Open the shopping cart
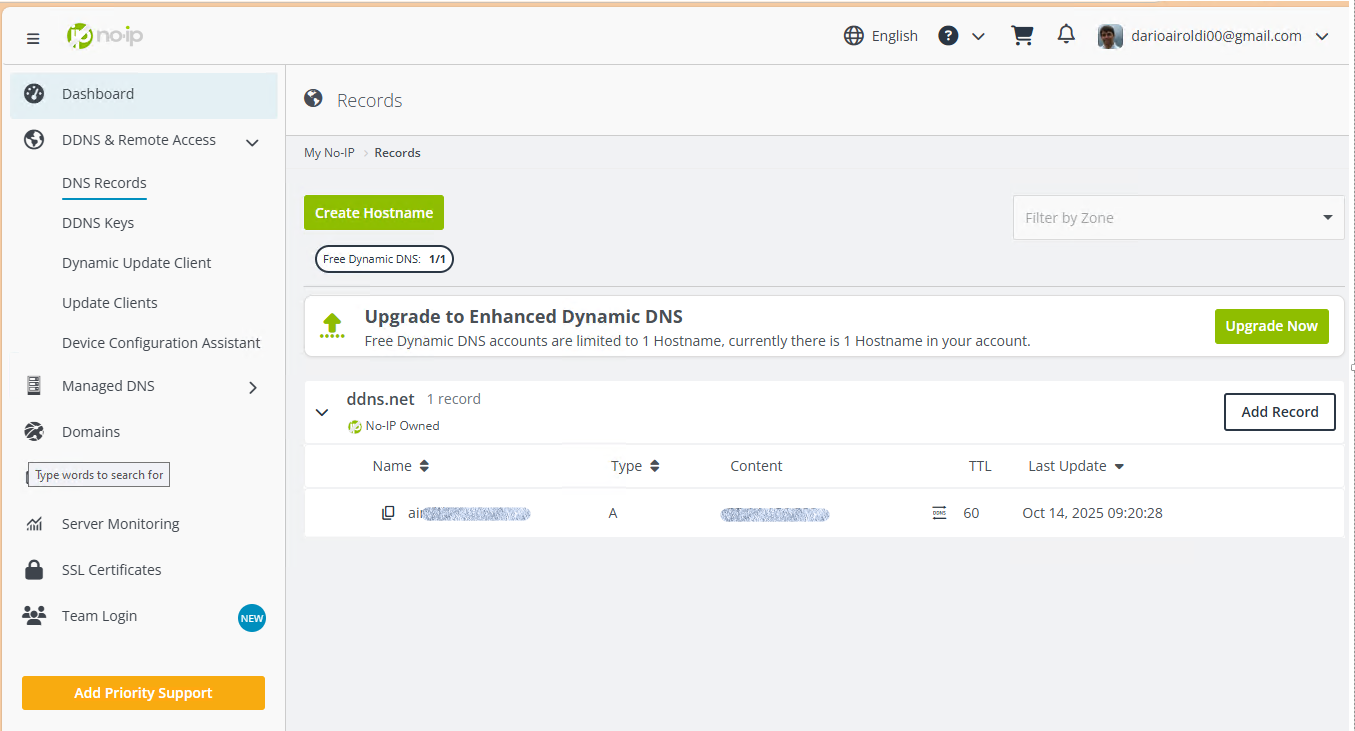 pyautogui.click(x=1021, y=36)
